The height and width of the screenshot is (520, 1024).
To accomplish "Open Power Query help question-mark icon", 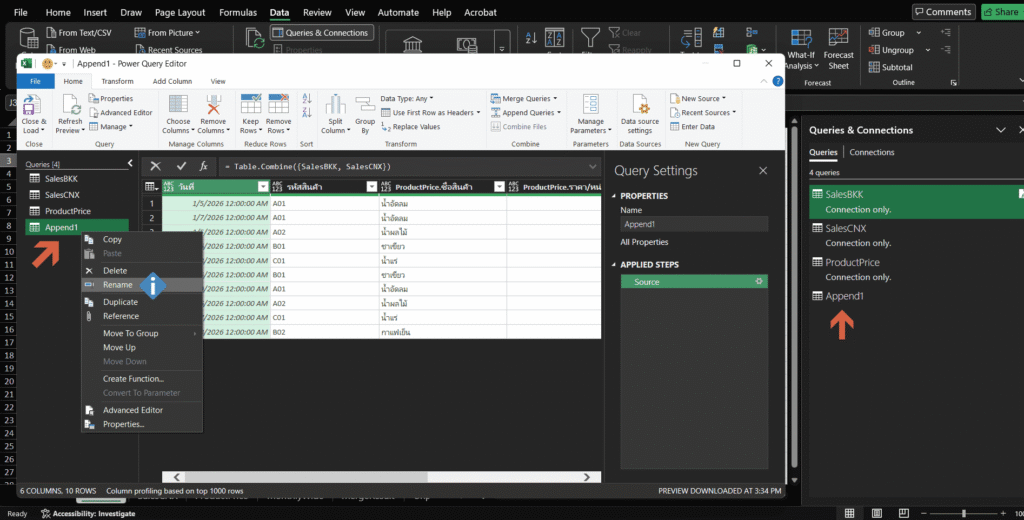I will coord(778,81).
